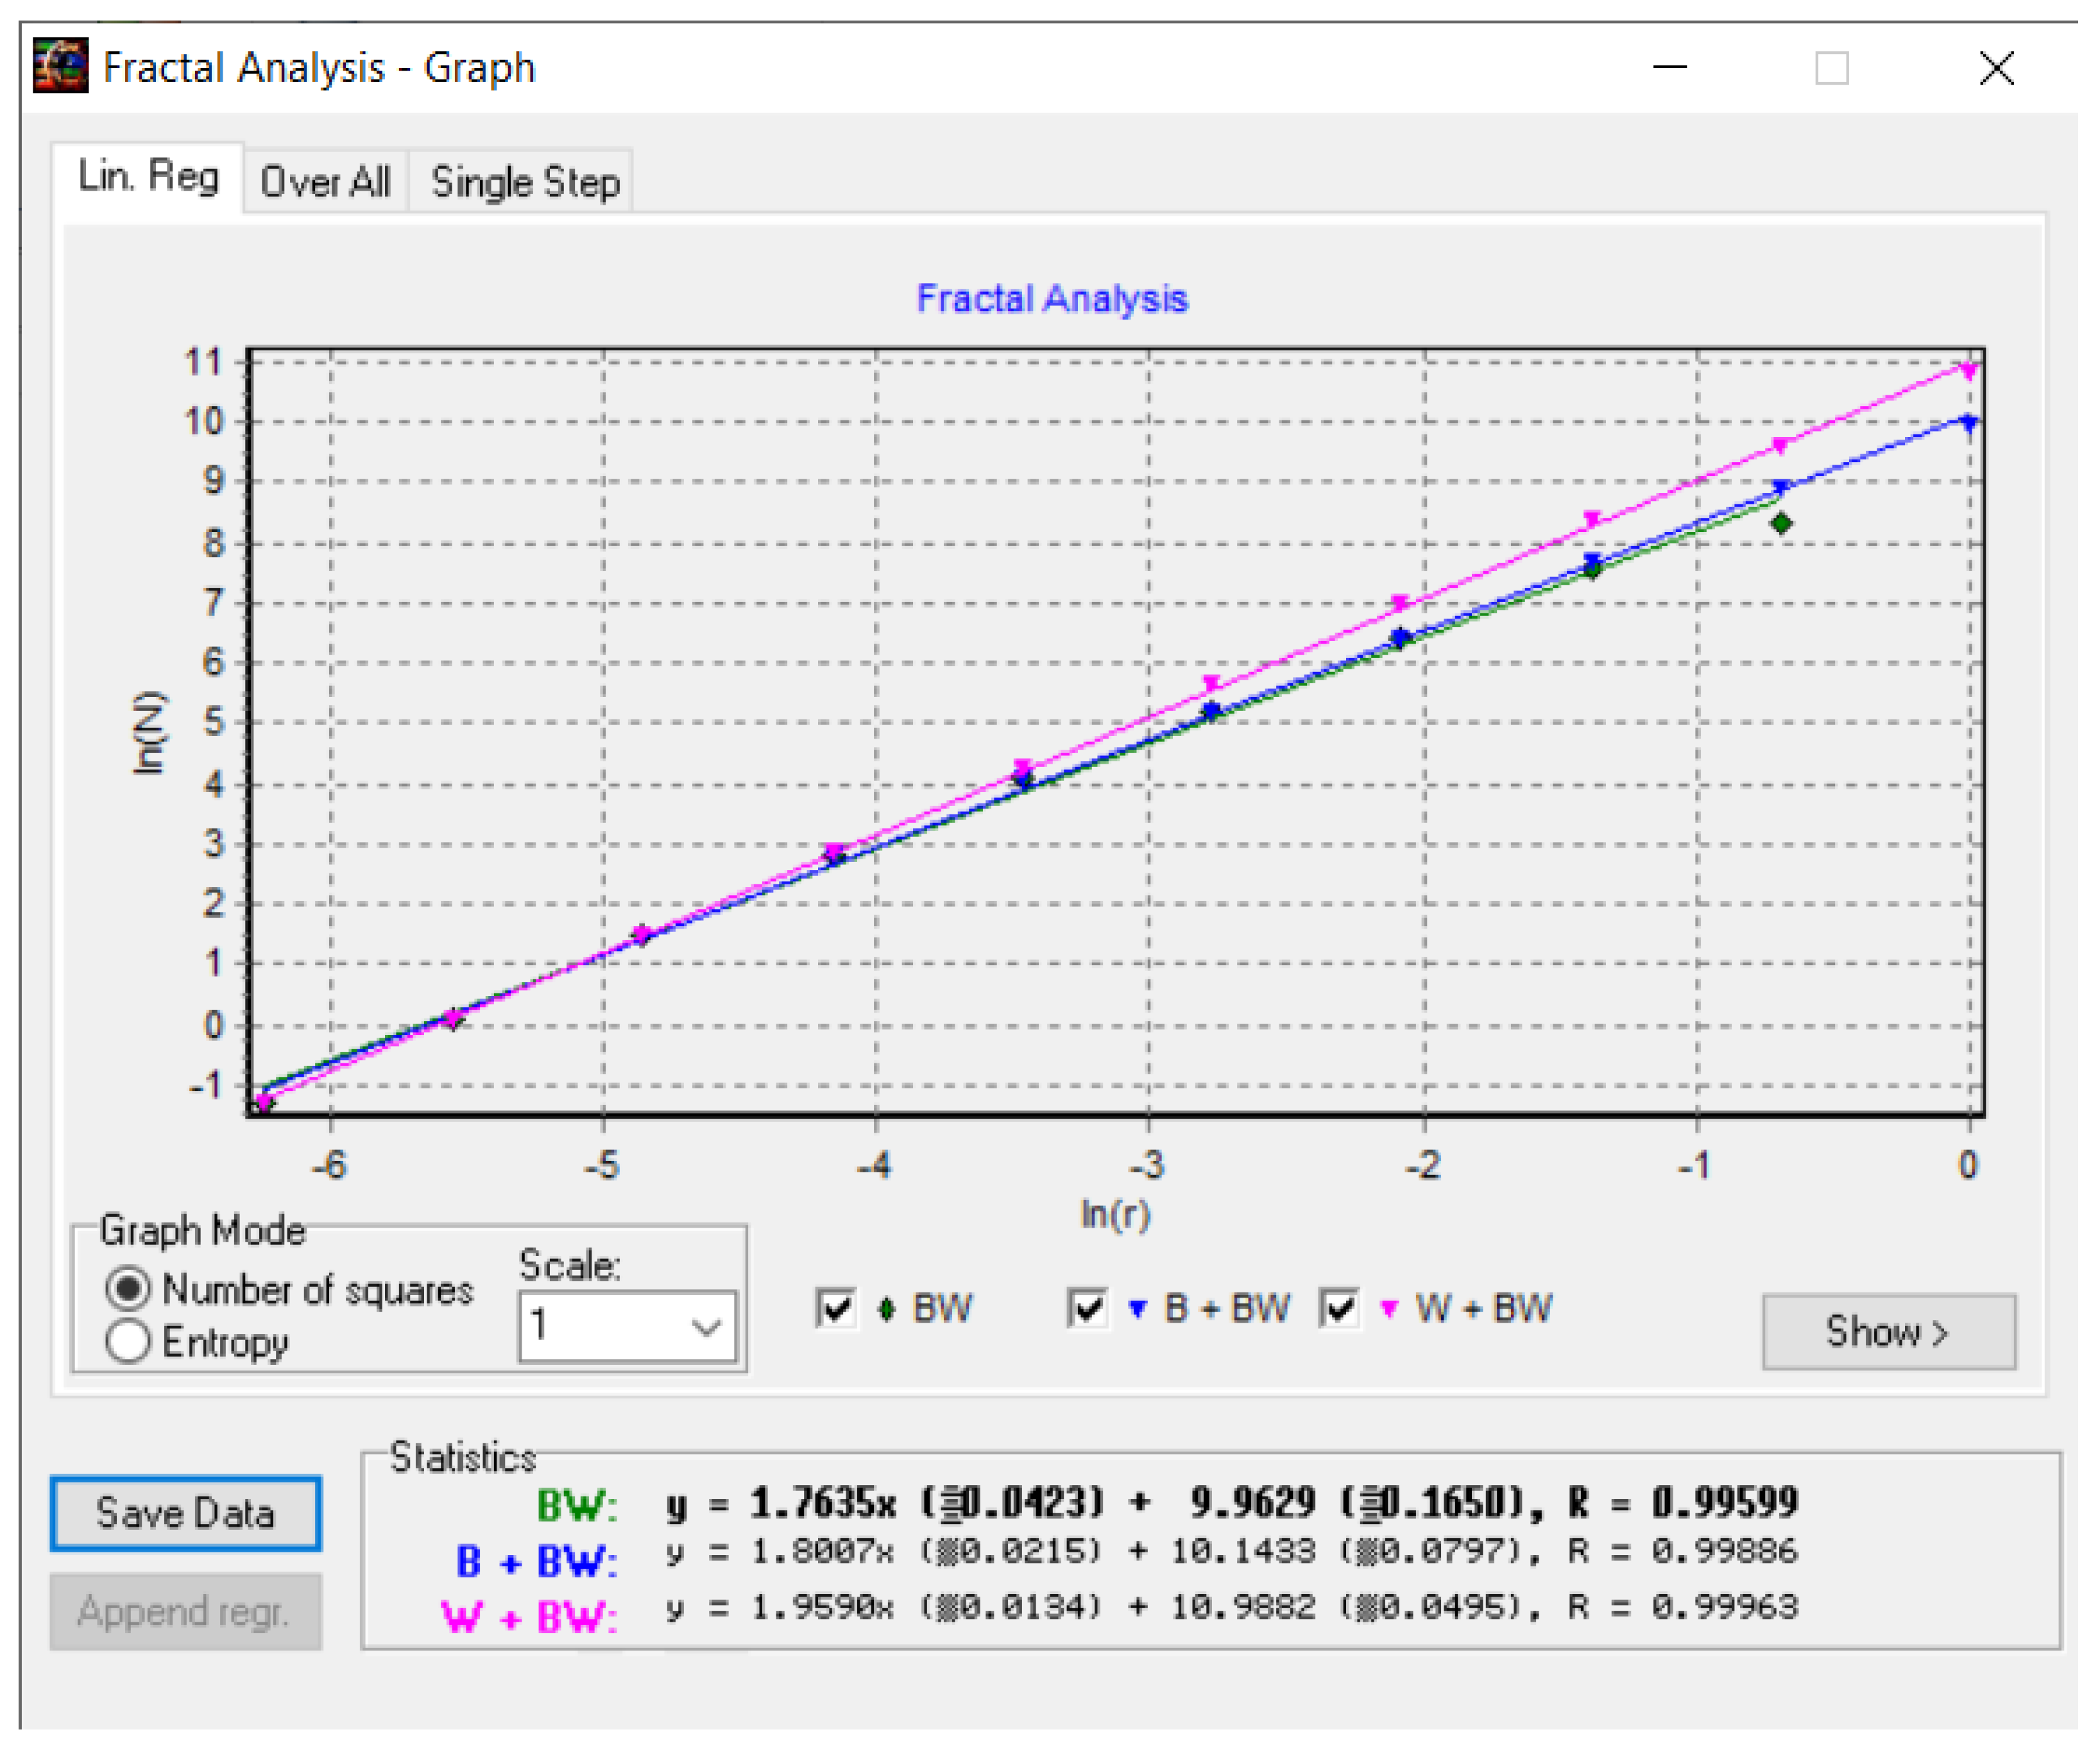Click the blue B + BW triangle legend marker

(1137, 1309)
